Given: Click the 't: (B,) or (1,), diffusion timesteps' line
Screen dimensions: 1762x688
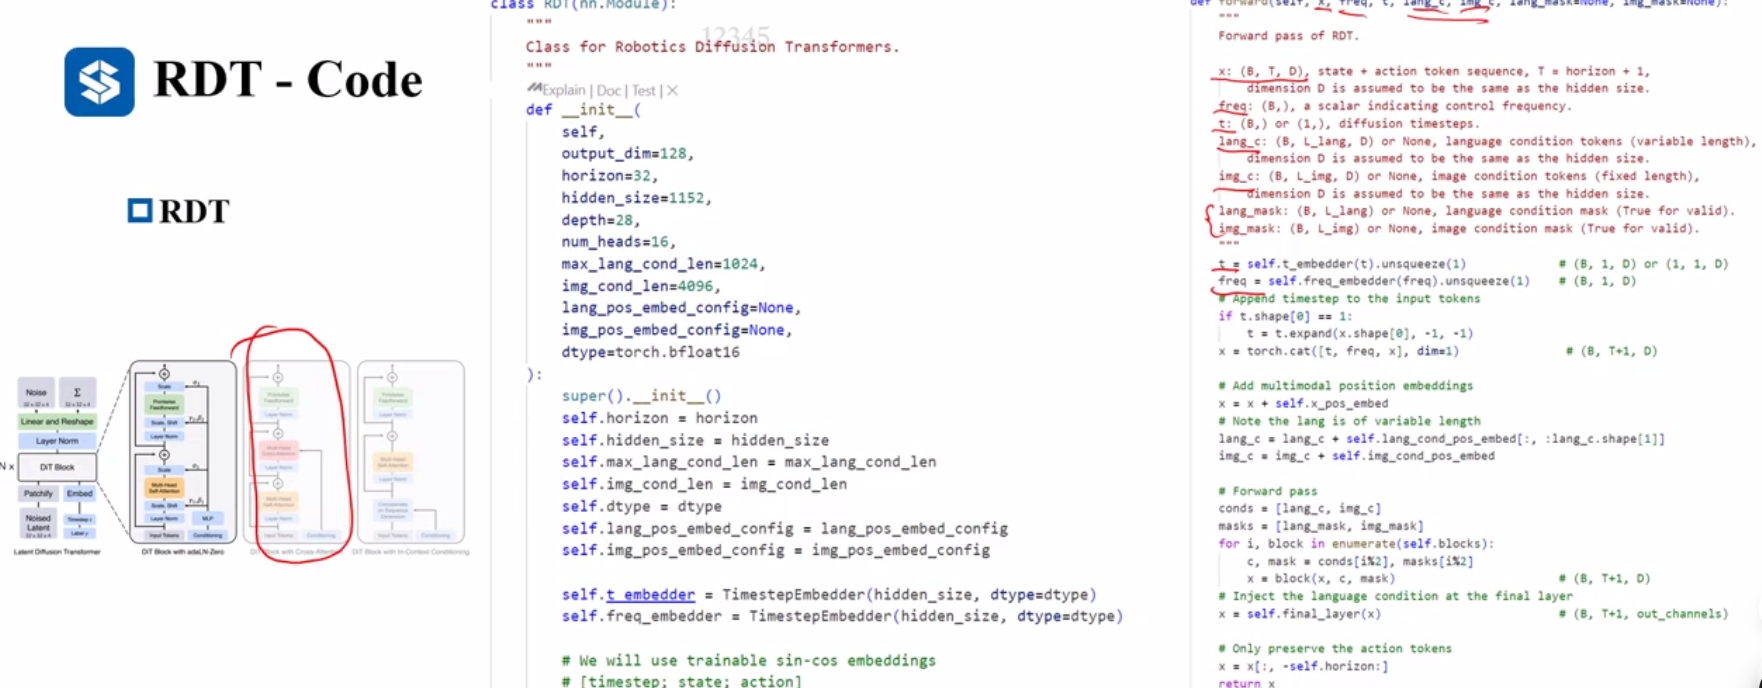Looking at the screenshot, I should click(1348, 124).
